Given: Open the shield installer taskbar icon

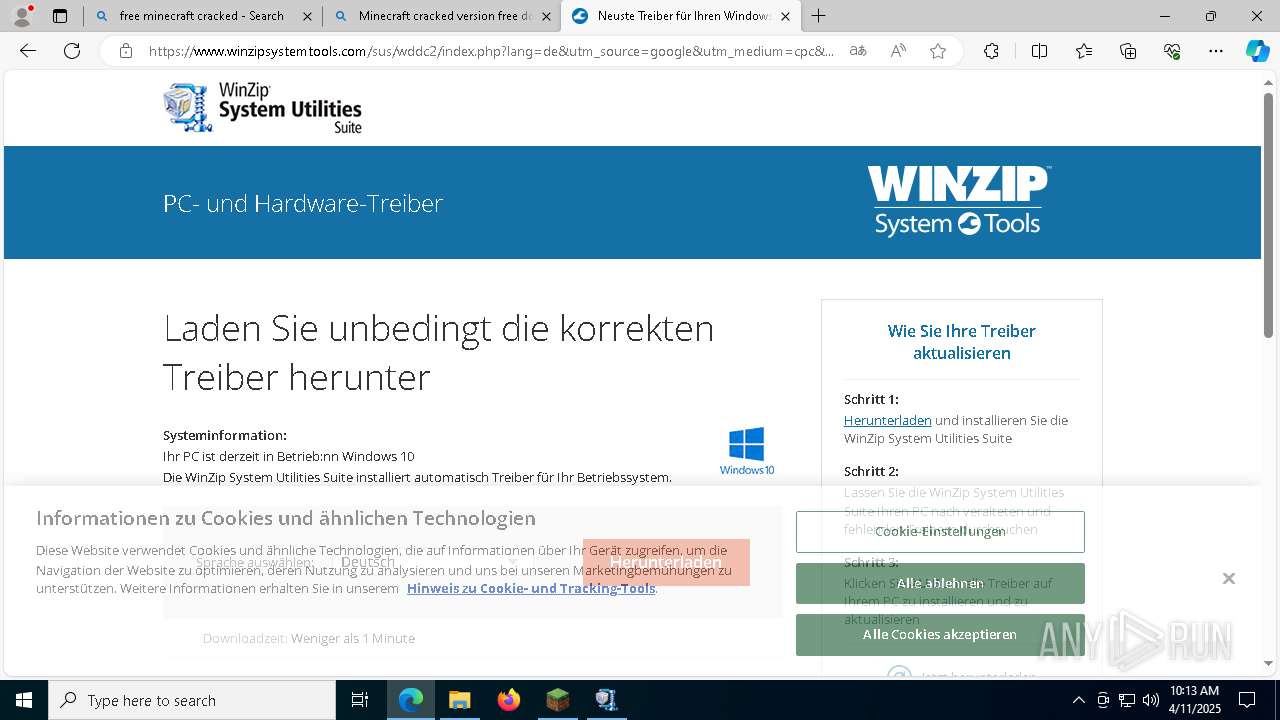Looking at the screenshot, I should click(606, 700).
